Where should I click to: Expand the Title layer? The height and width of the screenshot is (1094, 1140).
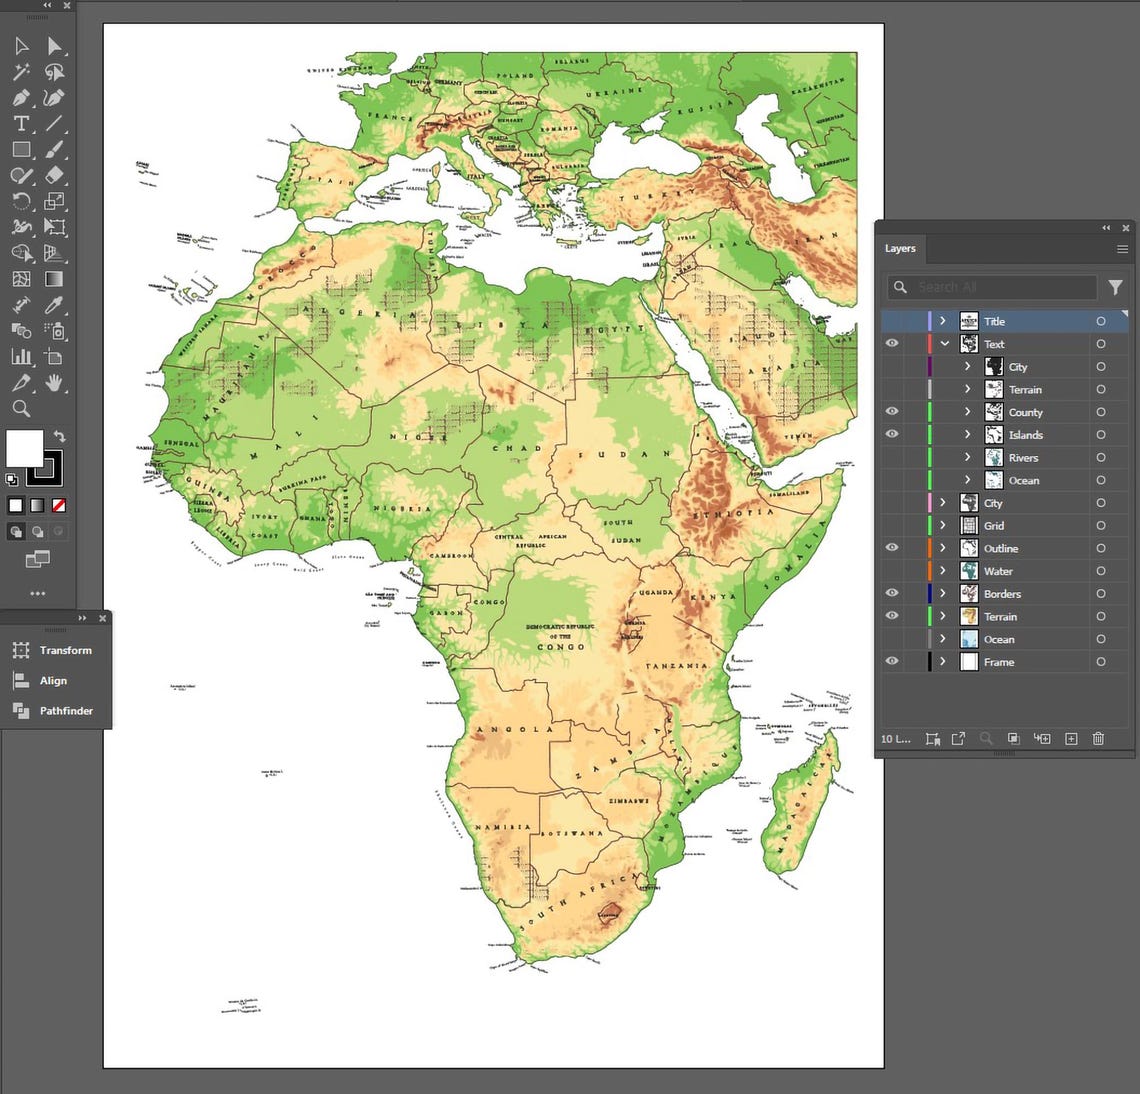(943, 321)
